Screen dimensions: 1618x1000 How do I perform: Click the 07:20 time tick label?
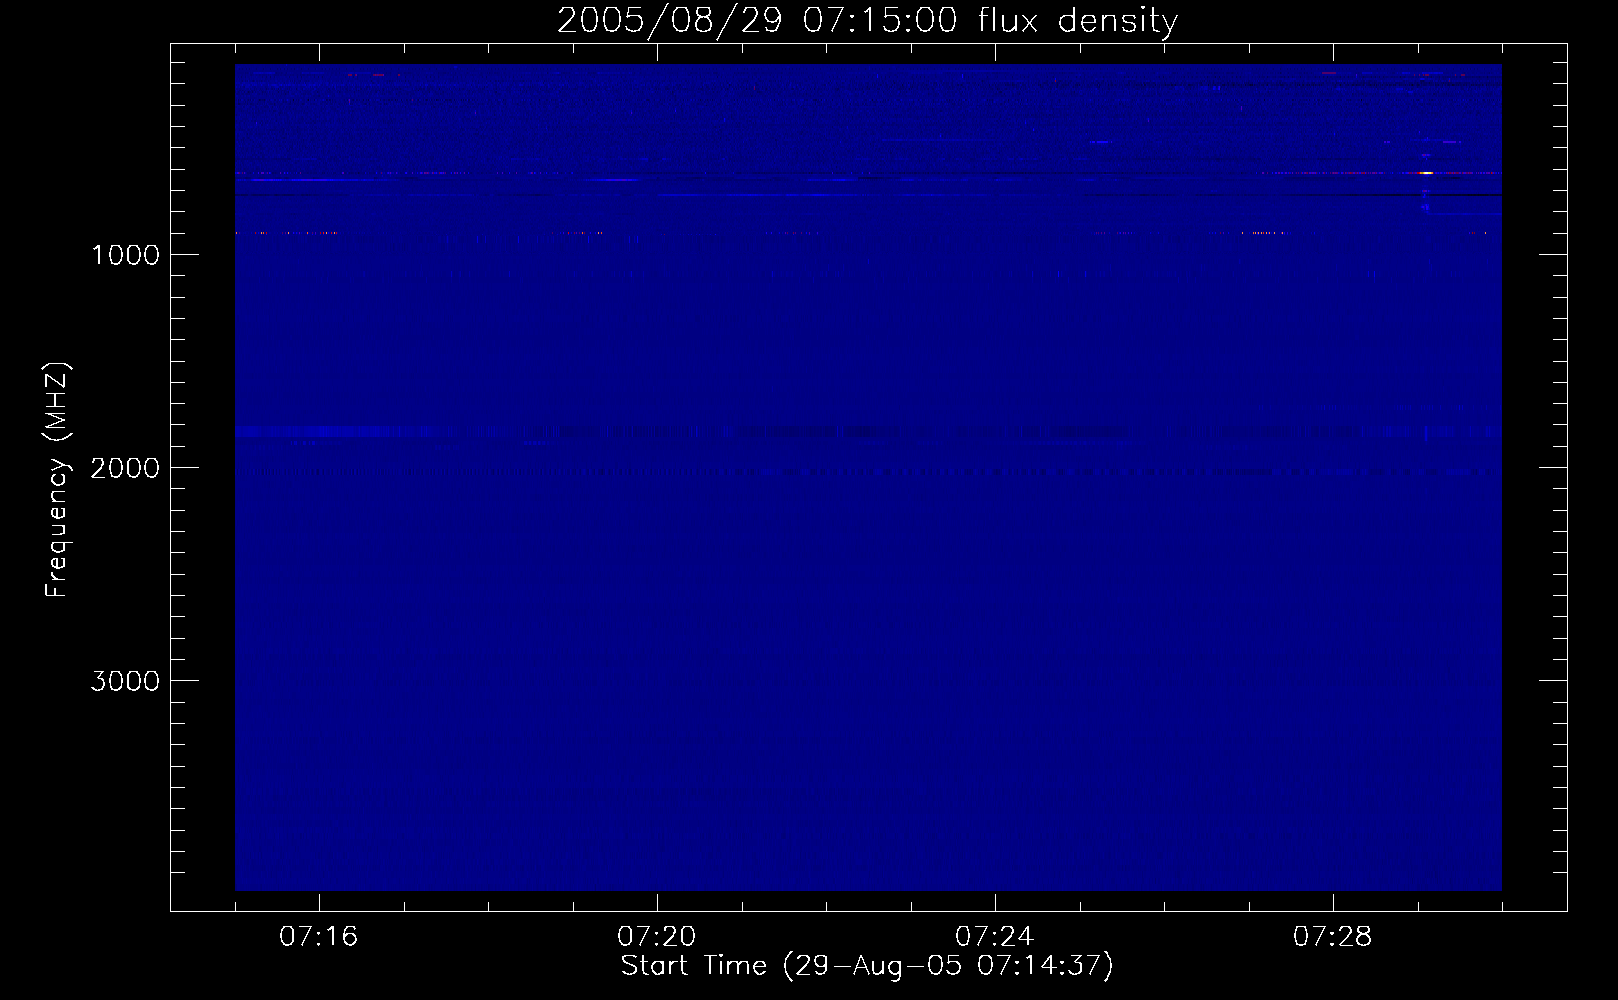coord(657,937)
